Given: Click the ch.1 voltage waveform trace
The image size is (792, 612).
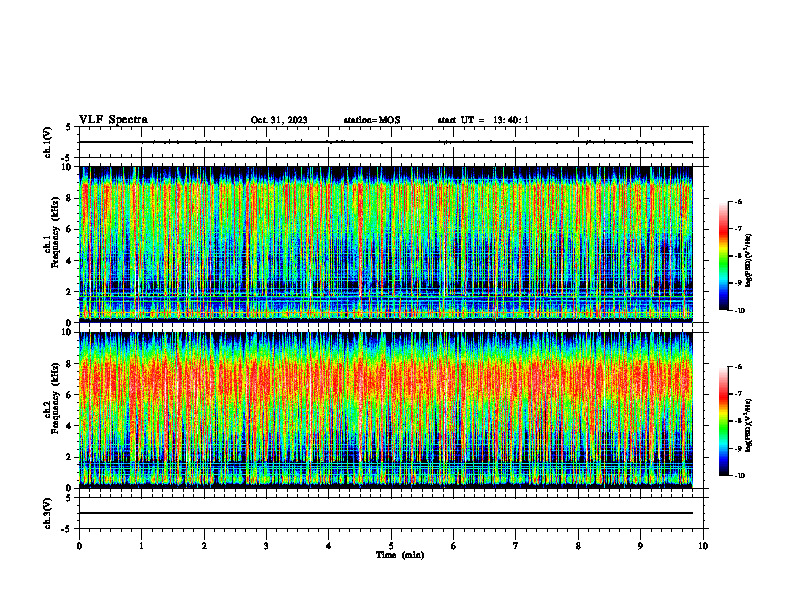Looking at the screenshot, I should click(x=386, y=142).
